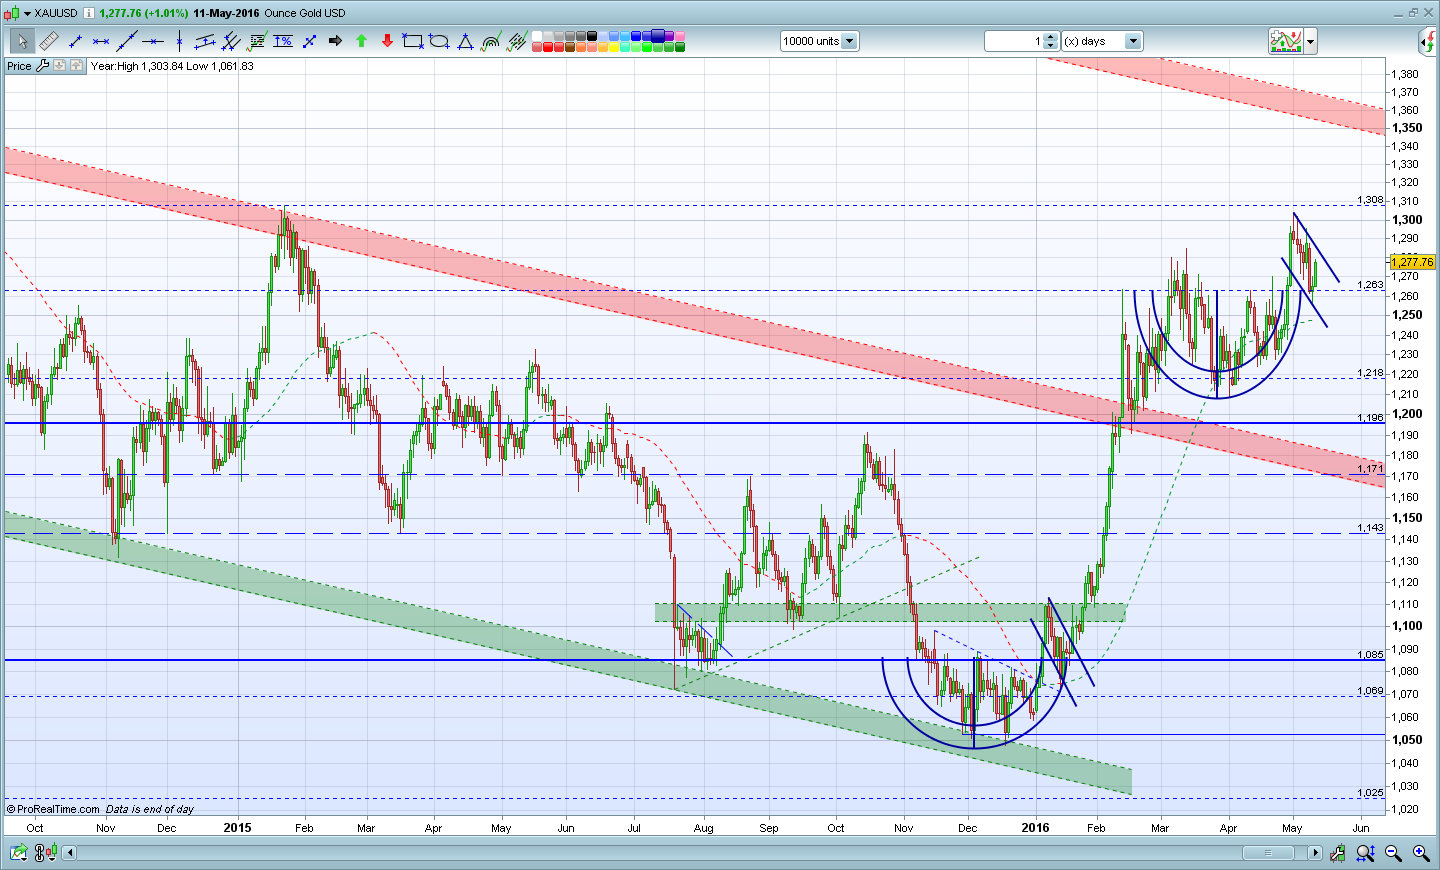This screenshot has height=870, width=1440.
Task: Choose the horizontal line drawing tool
Action: coord(153,41)
